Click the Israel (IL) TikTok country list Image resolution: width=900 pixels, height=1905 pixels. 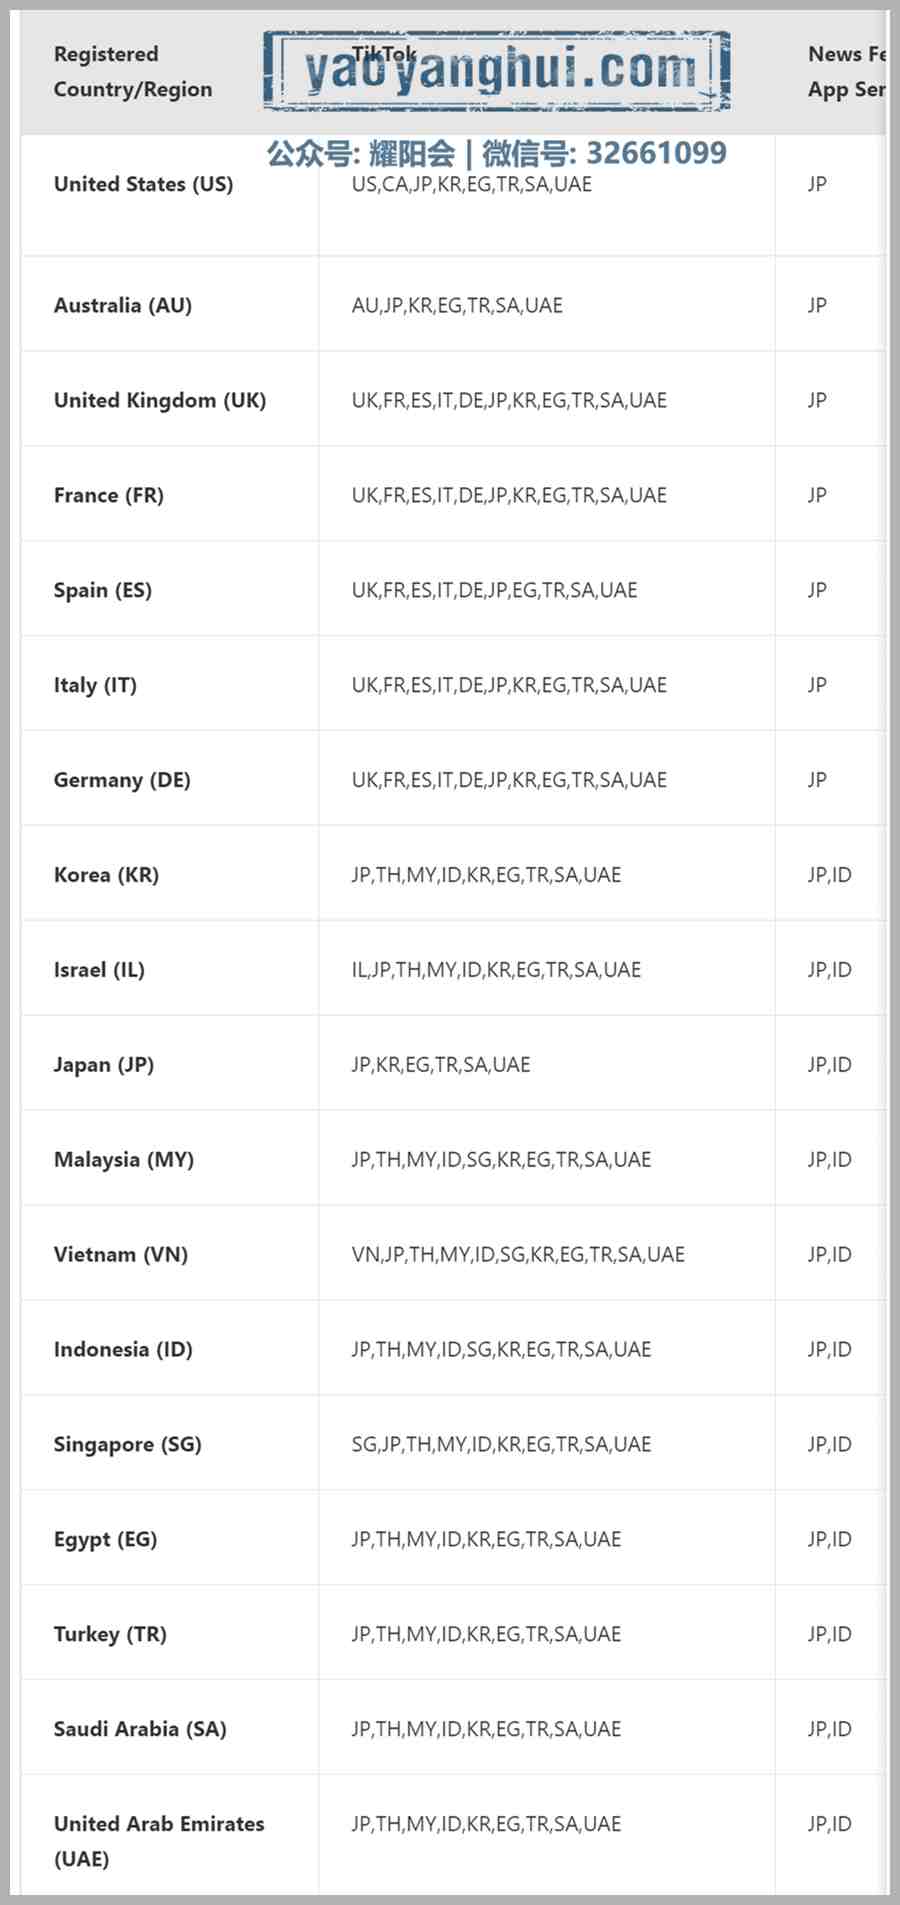[x=496, y=970]
